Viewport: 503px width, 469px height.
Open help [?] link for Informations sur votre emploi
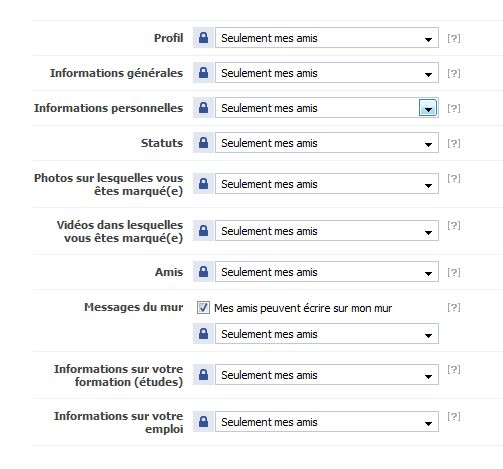[x=454, y=416]
